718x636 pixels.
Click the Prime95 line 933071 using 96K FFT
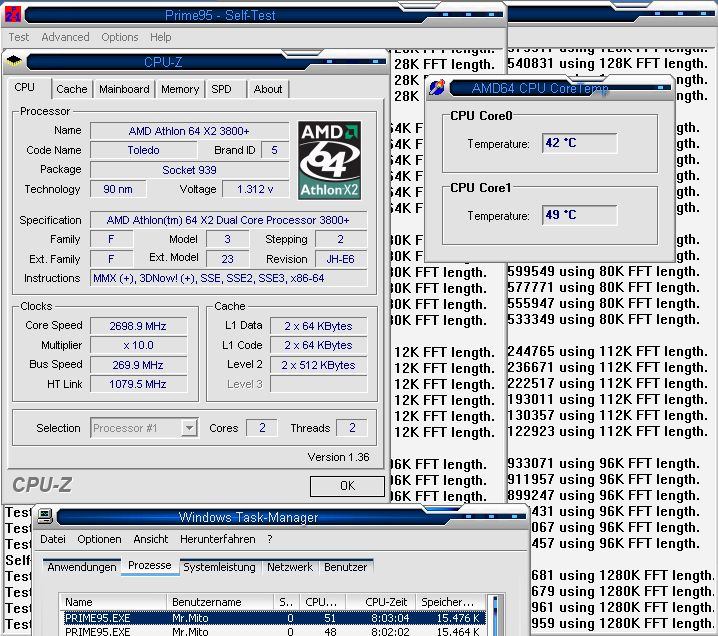click(x=604, y=463)
